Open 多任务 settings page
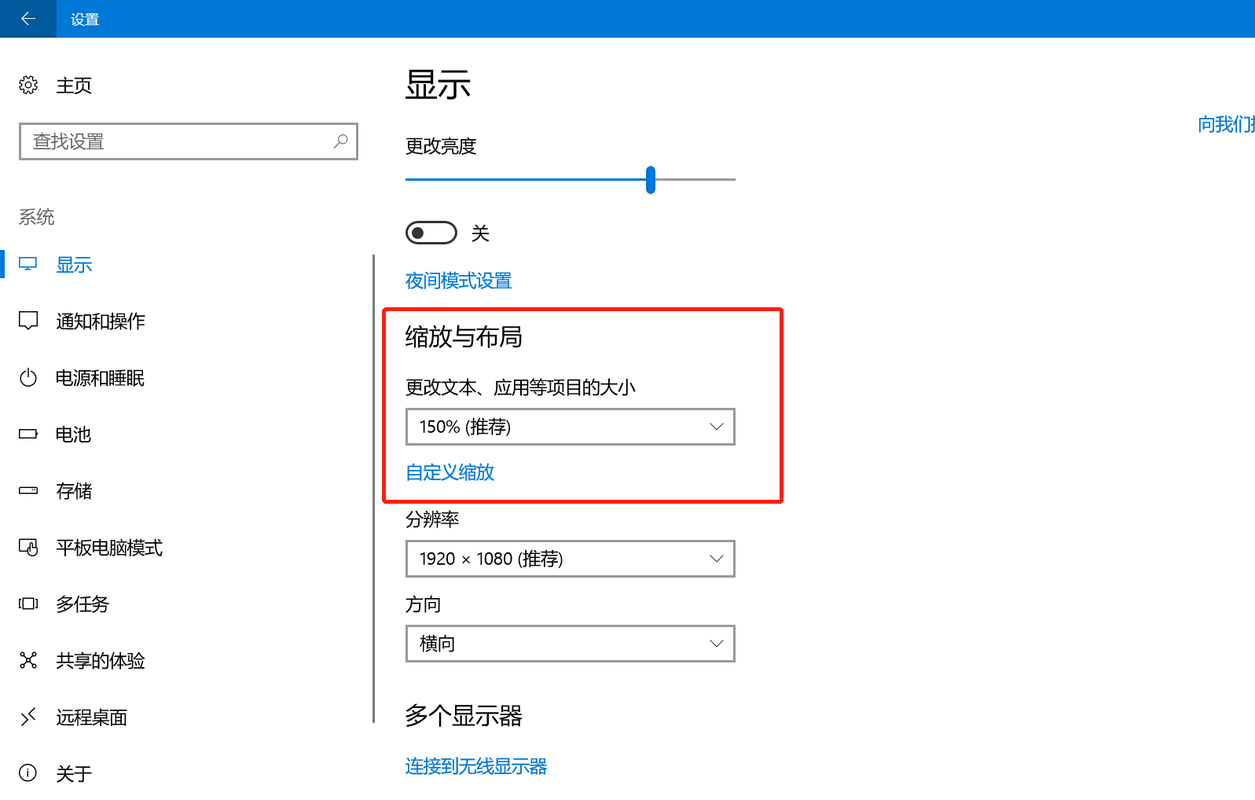The width and height of the screenshot is (1255, 800). (83, 604)
